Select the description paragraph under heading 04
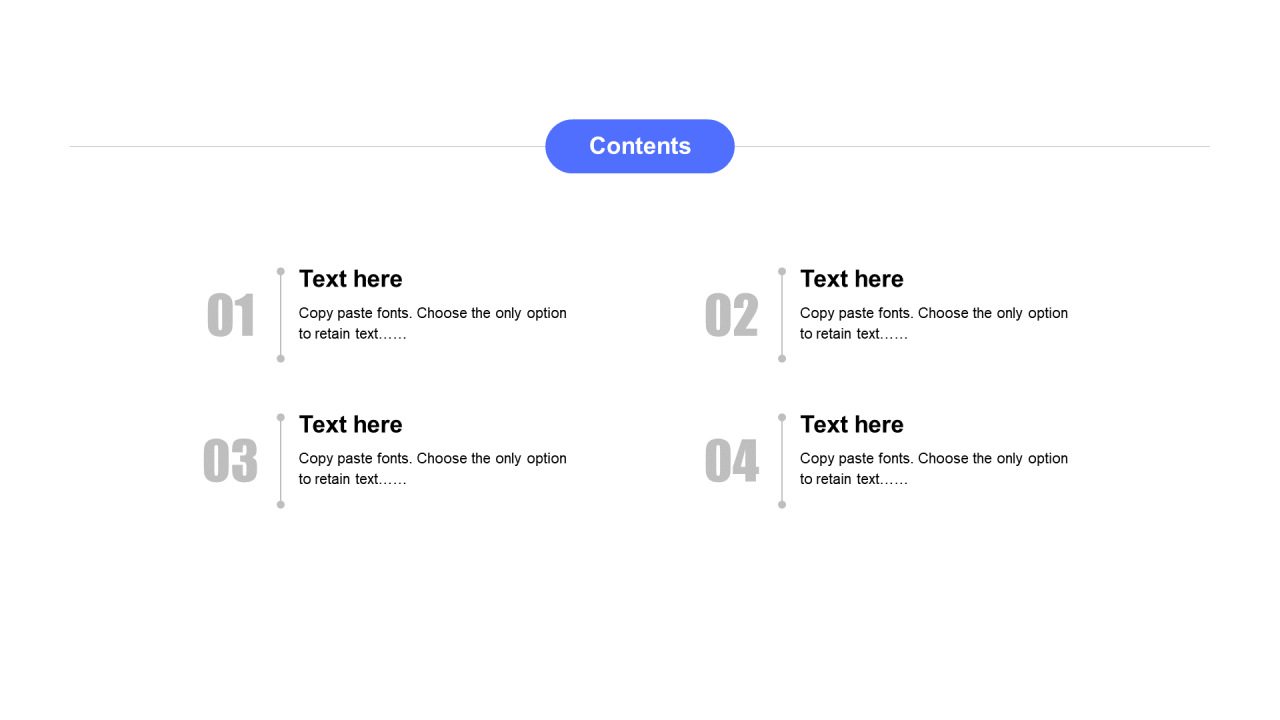This screenshot has width=1280, height=720. (x=934, y=469)
